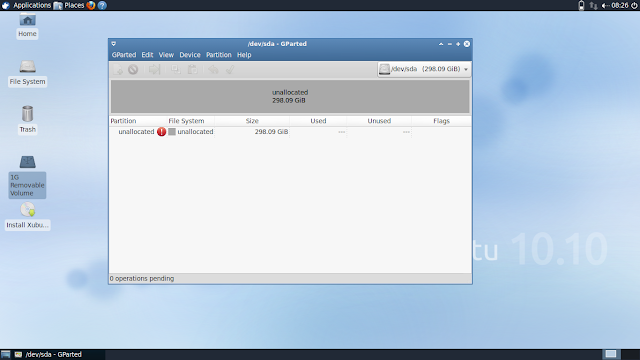This screenshot has width=640, height=360.
Task: Click the gray unallocated file system swatch
Action: pos(172,132)
